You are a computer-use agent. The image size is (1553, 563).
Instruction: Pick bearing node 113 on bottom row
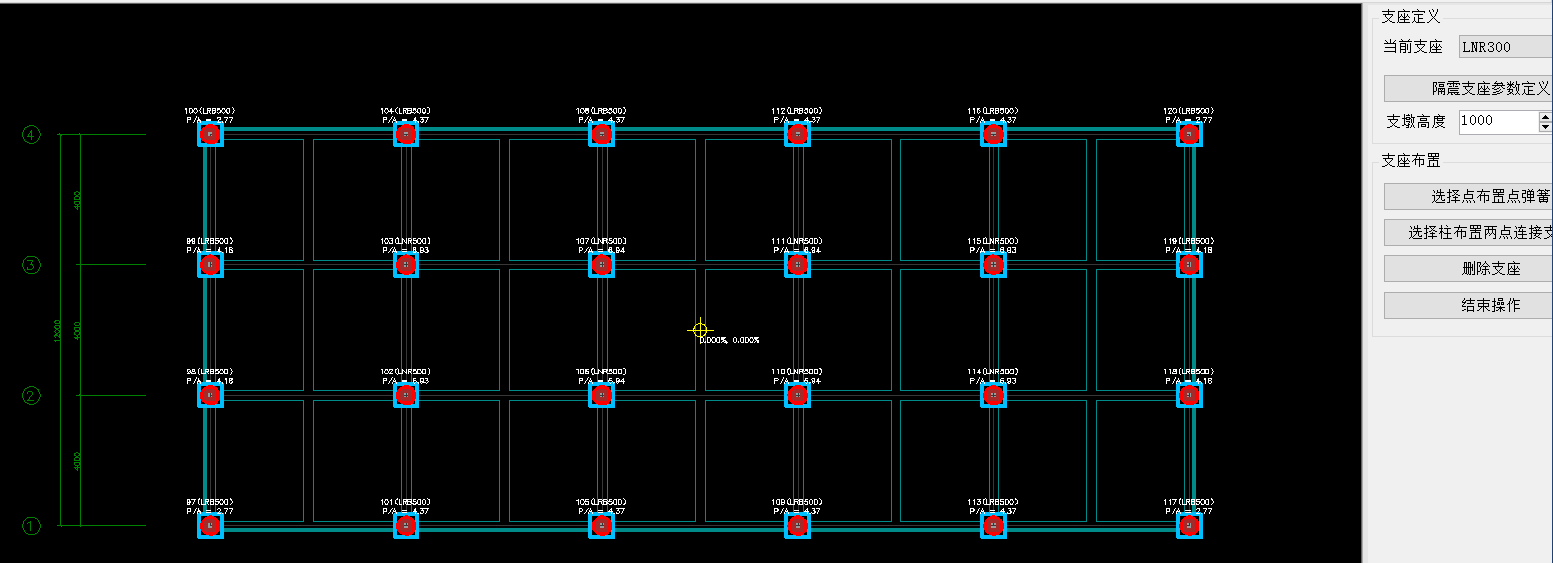pos(993,526)
